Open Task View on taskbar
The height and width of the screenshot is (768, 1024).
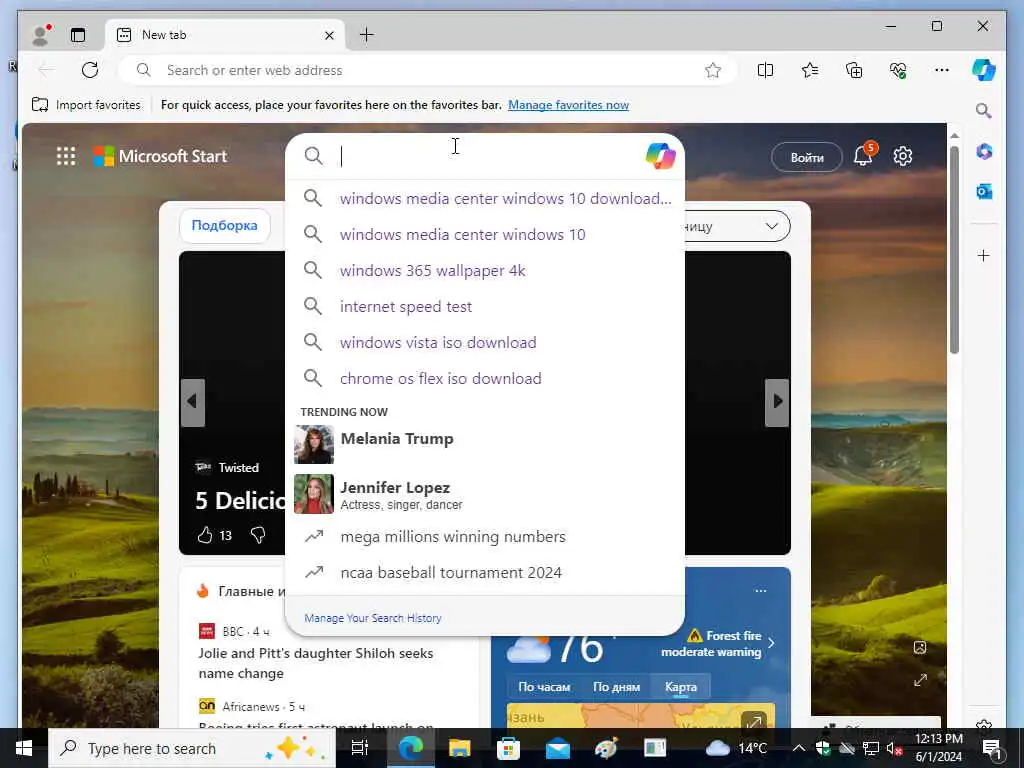[360, 748]
